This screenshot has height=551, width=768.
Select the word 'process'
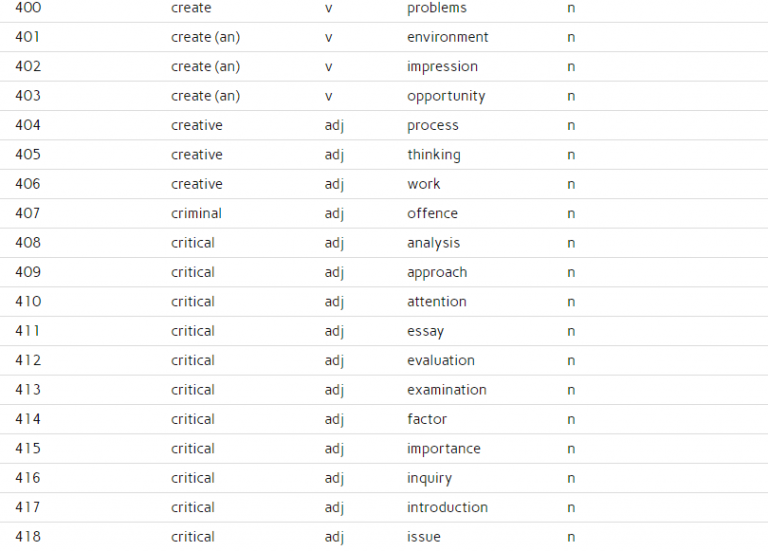432,125
